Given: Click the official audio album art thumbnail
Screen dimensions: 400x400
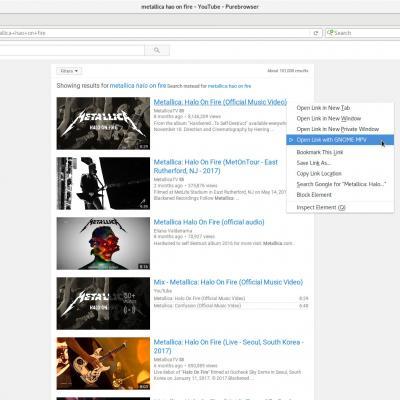Looking at the screenshot, I should [x=103, y=243].
